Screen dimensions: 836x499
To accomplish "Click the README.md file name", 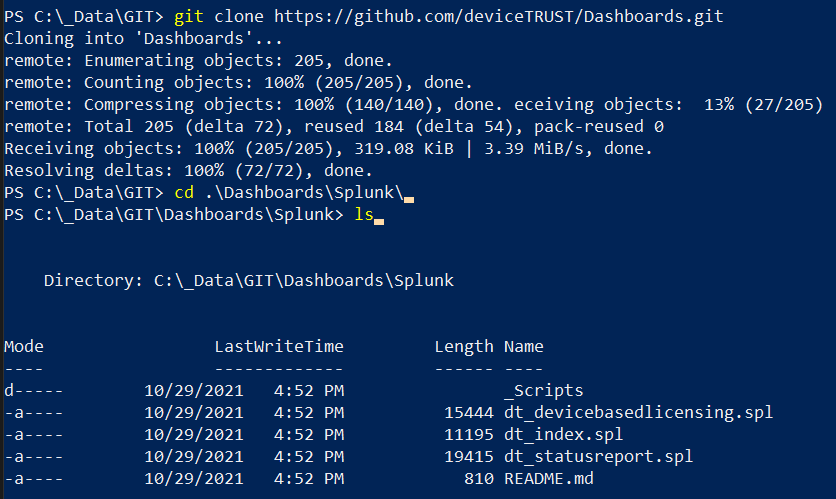I will [548, 477].
